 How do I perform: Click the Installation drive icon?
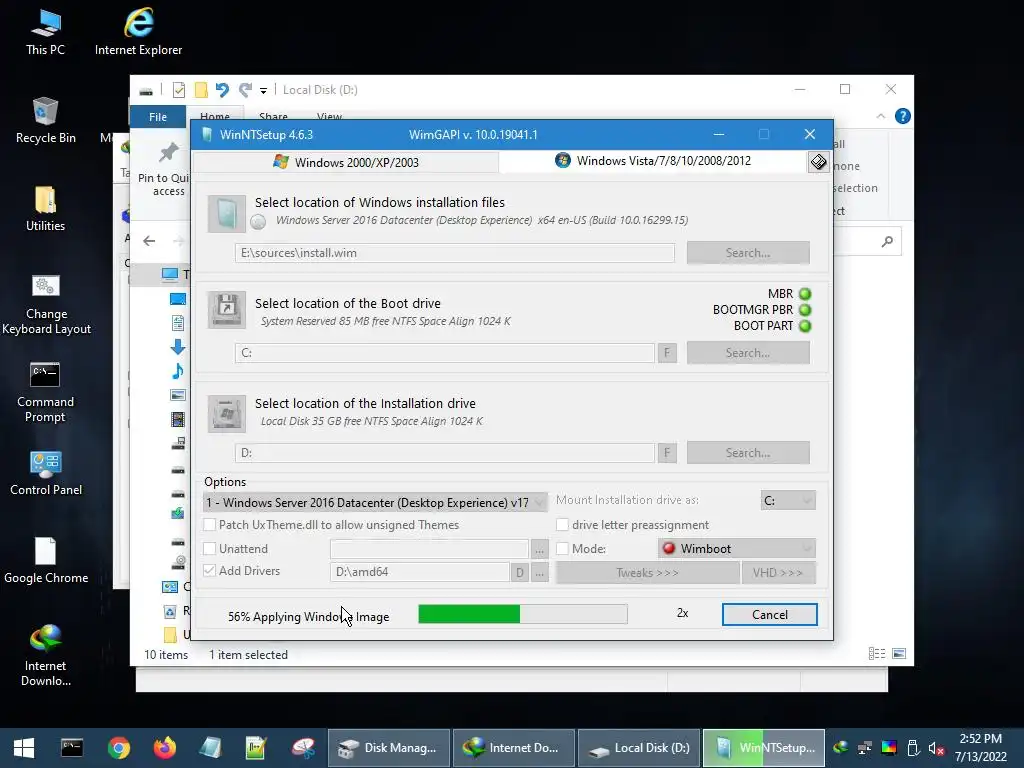click(x=227, y=413)
